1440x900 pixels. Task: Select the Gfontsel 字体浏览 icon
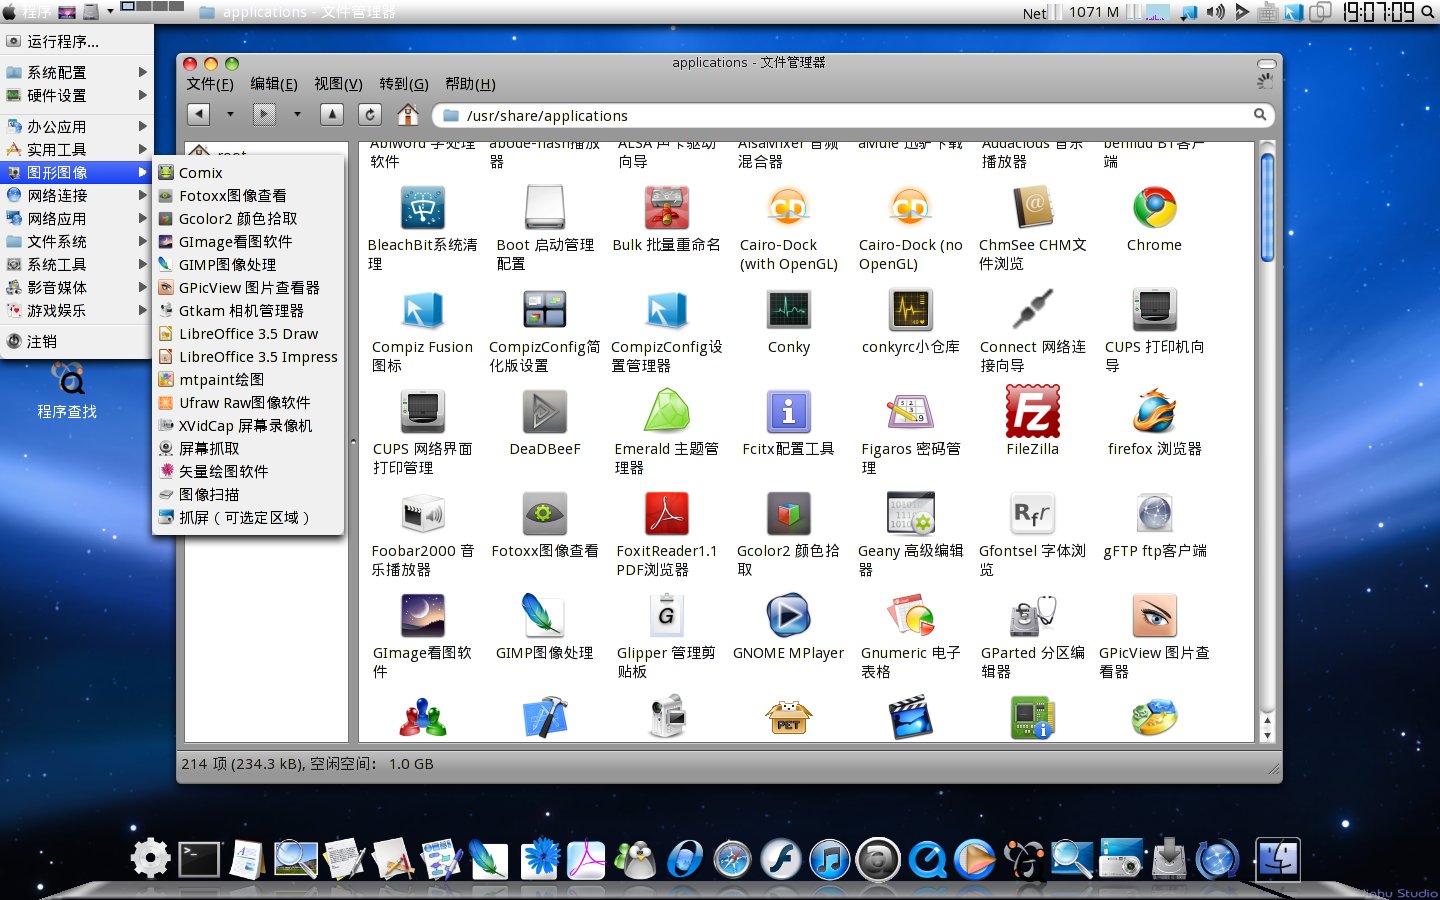point(1032,514)
